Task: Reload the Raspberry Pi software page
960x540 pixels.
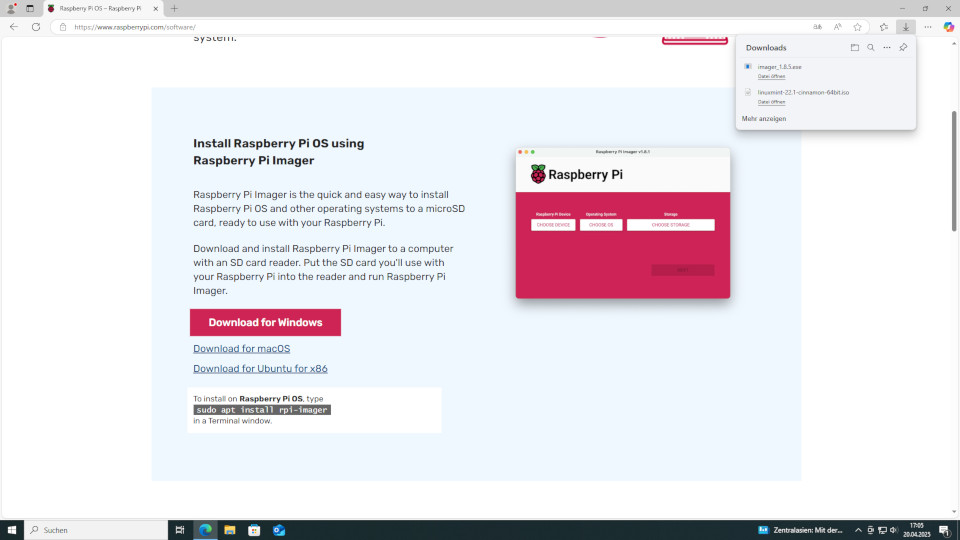Action: [x=36, y=27]
